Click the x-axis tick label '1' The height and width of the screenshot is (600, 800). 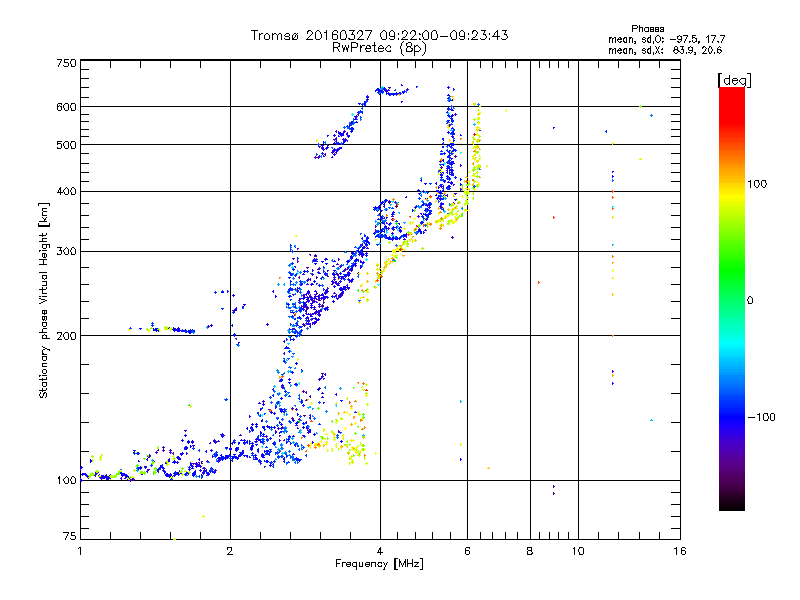tap(80, 551)
